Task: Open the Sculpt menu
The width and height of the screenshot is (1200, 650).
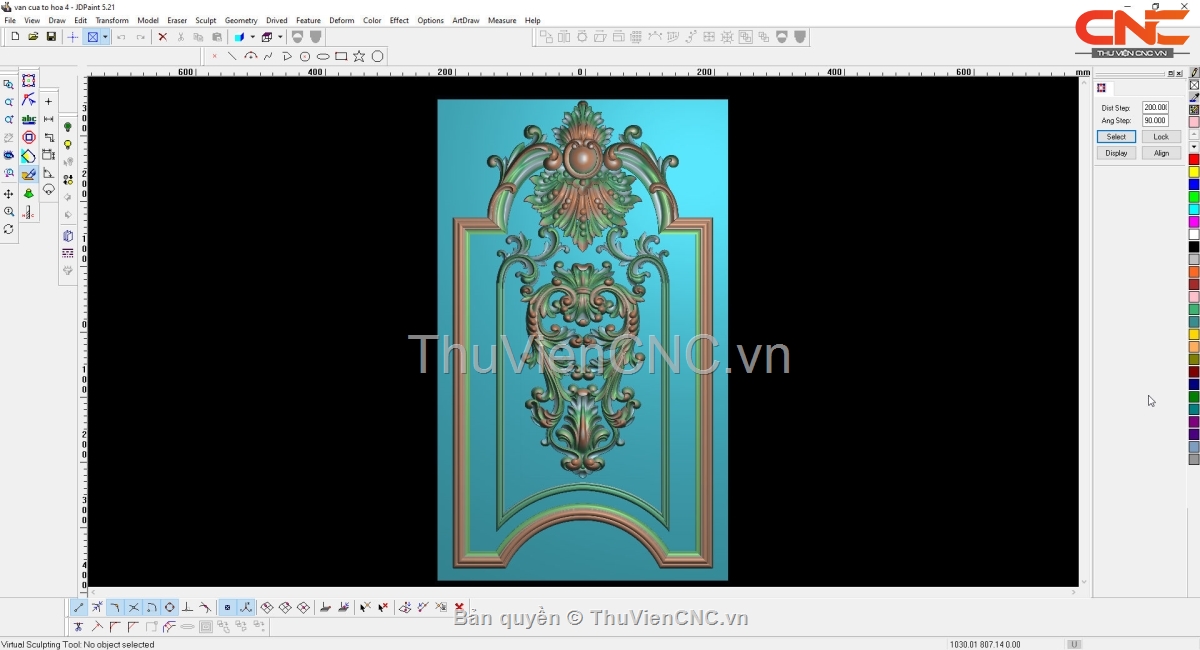Action: coord(205,20)
